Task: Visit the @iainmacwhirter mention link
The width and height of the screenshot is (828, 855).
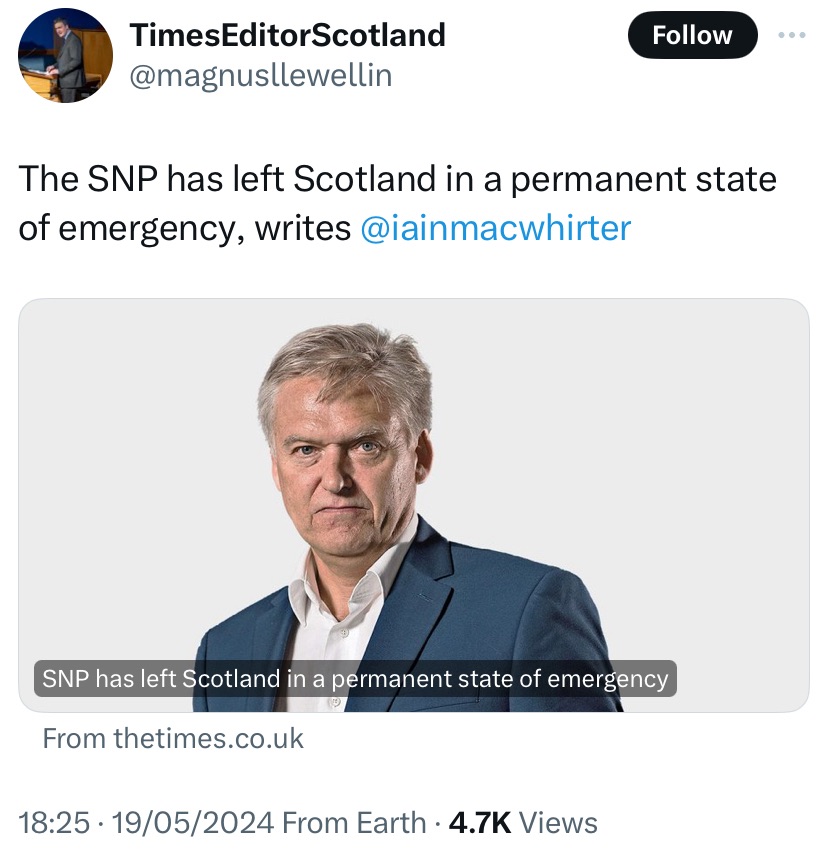Action: tap(495, 228)
